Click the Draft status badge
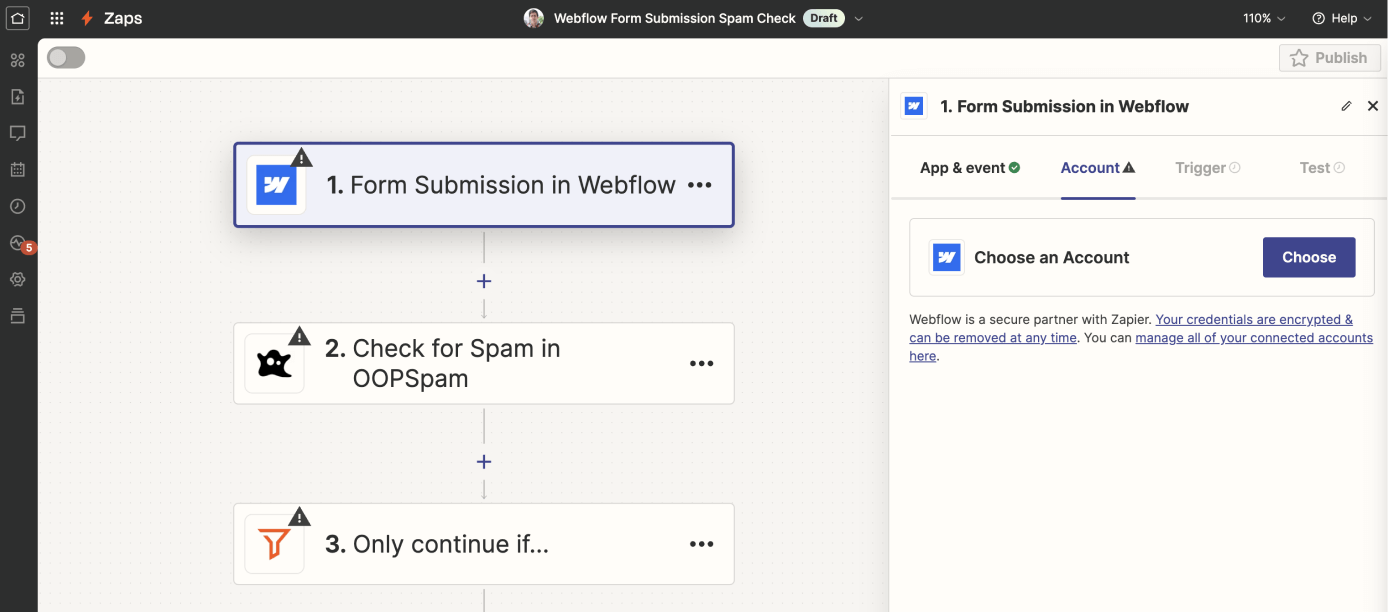This screenshot has height=612, width=1388. (x=824, y=18)
